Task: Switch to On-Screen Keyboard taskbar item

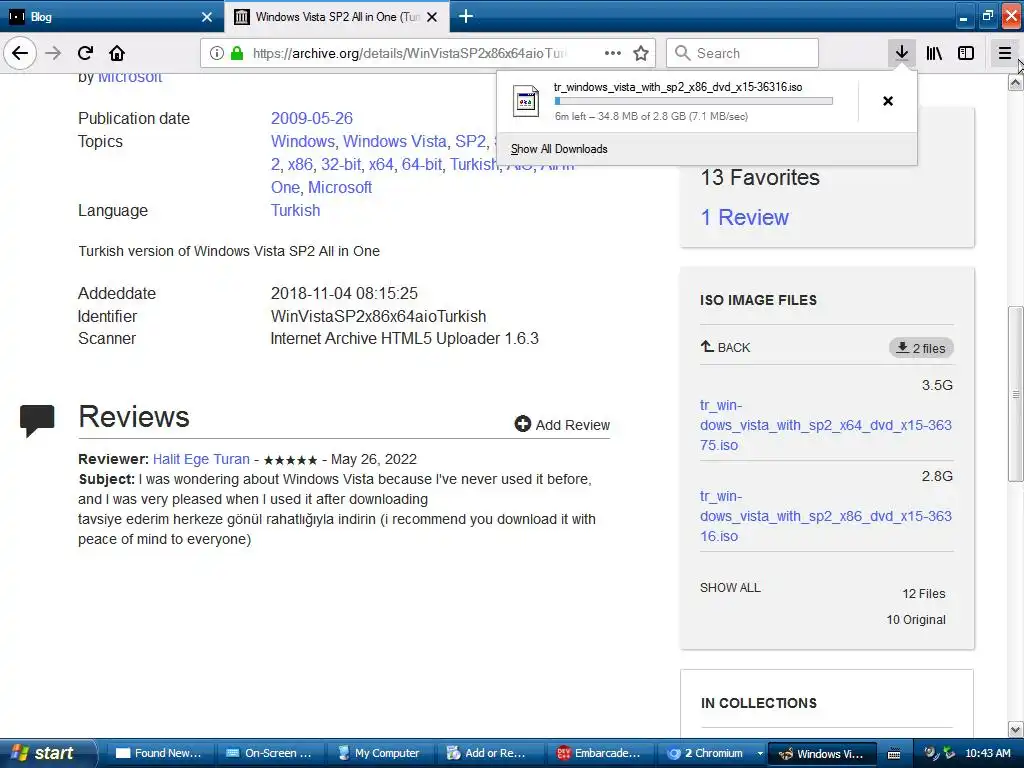Action: point(271,753)
